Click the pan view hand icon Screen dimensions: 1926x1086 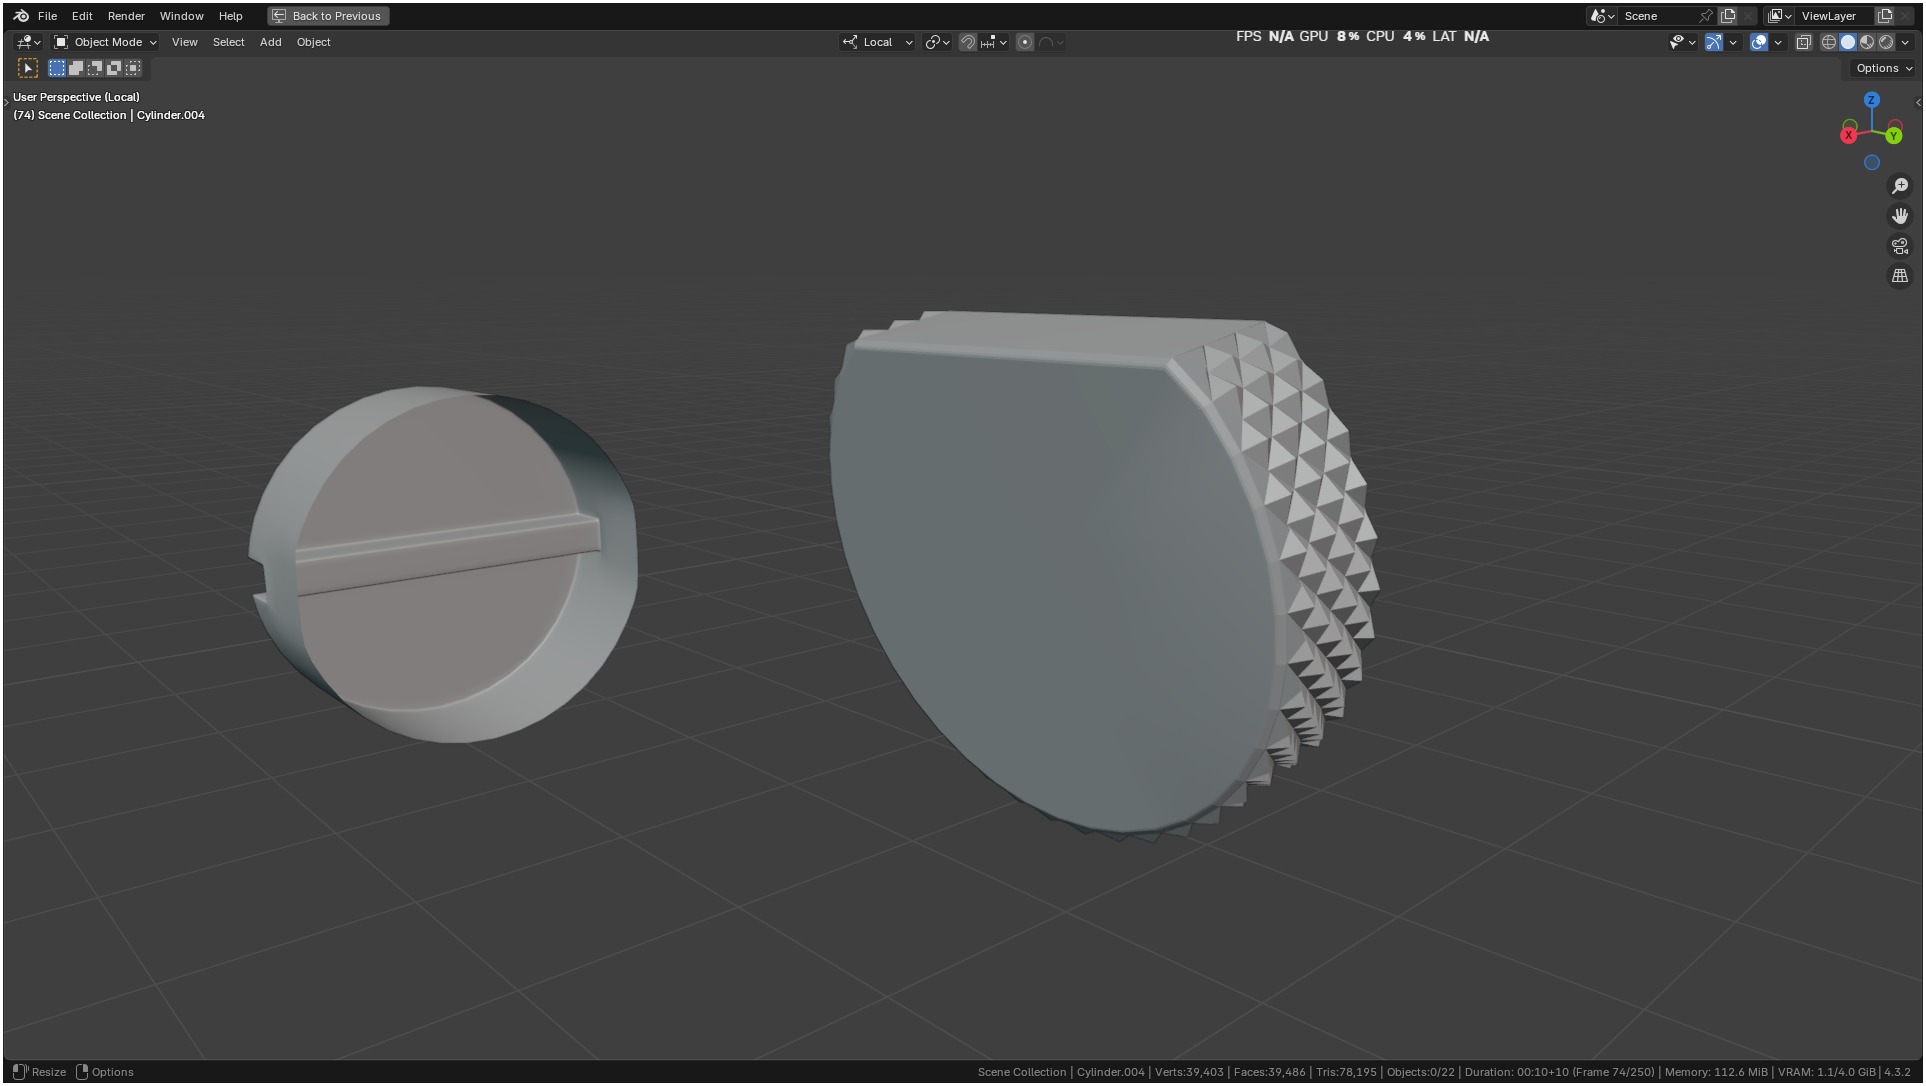click(1900, 216)
